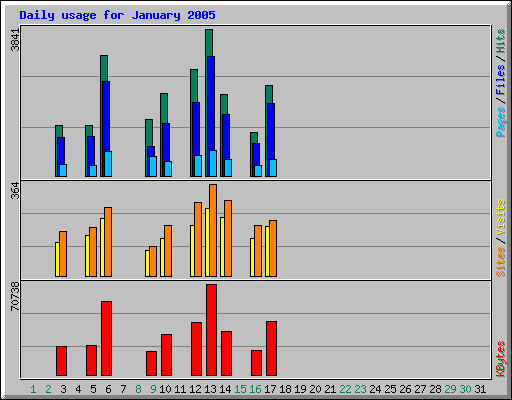Click day 19 on the date axis
This screenshot has height=400, width=512.
pos(300,389)
